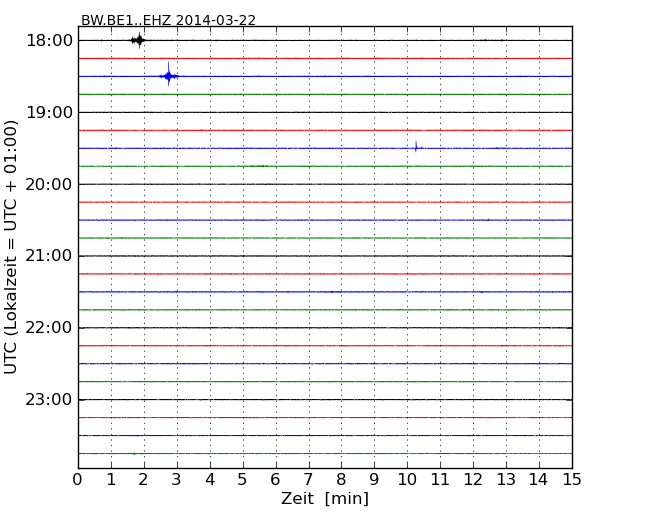Click the small blue spike near minute 10
This screenshot has width=650, height=520.
416,147
